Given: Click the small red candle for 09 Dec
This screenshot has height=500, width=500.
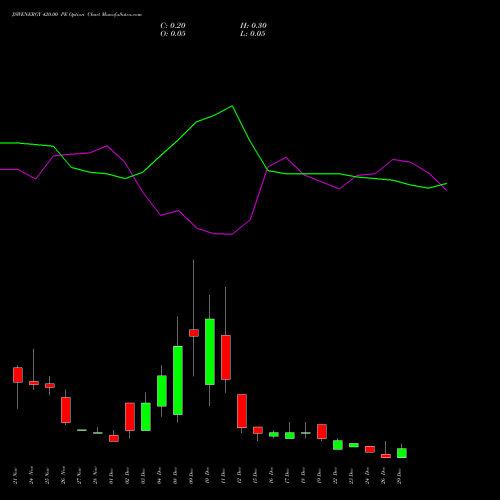Looking at the screenshot, I should click(194, 333).
